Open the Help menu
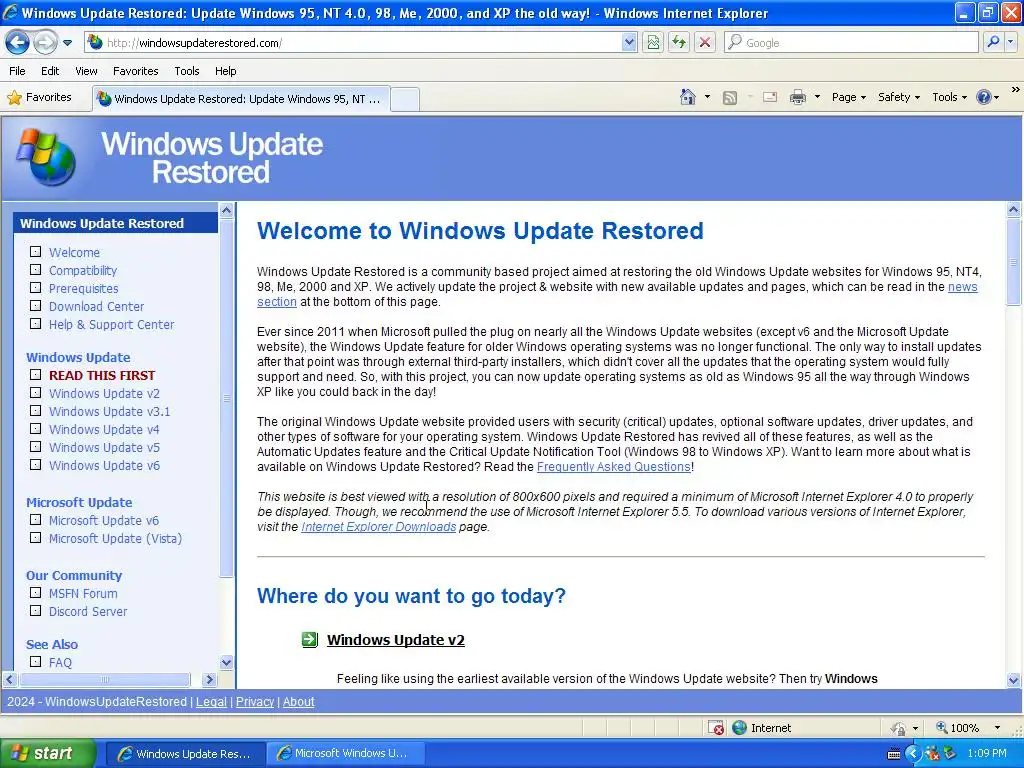This screenshot has height=768, width=1024. [226, 71]
